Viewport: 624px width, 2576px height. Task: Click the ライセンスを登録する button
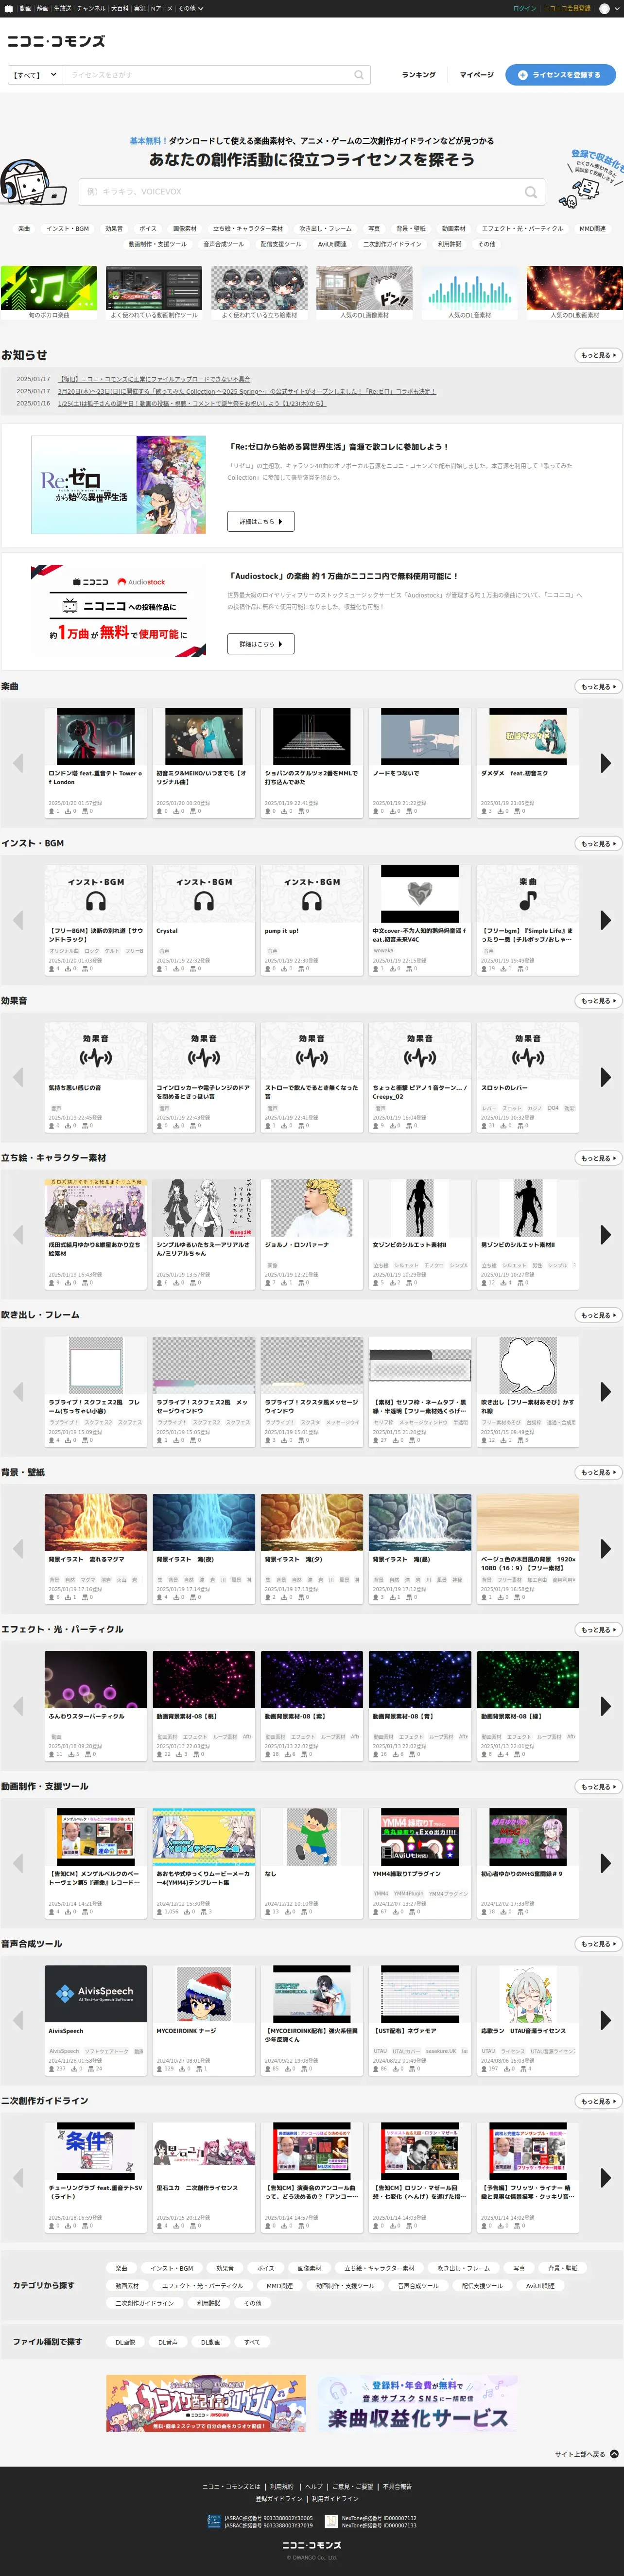(x=560, y=75)
